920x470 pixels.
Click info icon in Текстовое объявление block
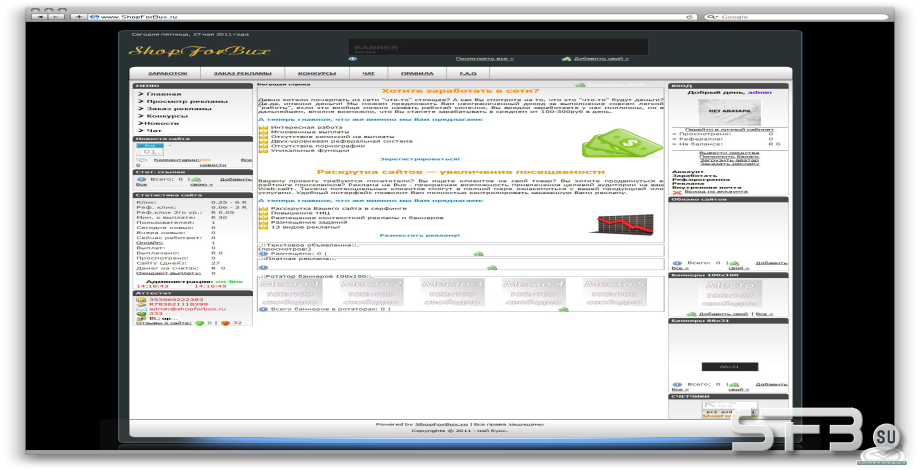pos(263,254)
